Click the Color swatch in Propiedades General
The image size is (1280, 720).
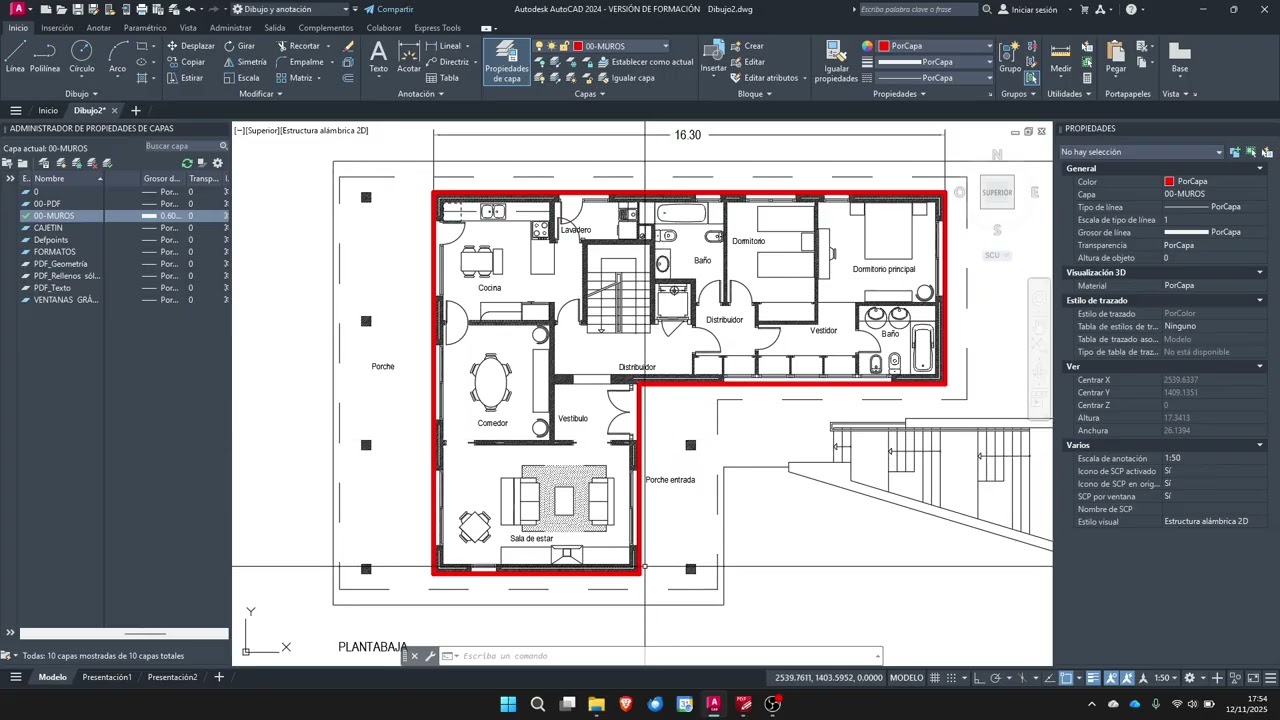[1169, 181]
